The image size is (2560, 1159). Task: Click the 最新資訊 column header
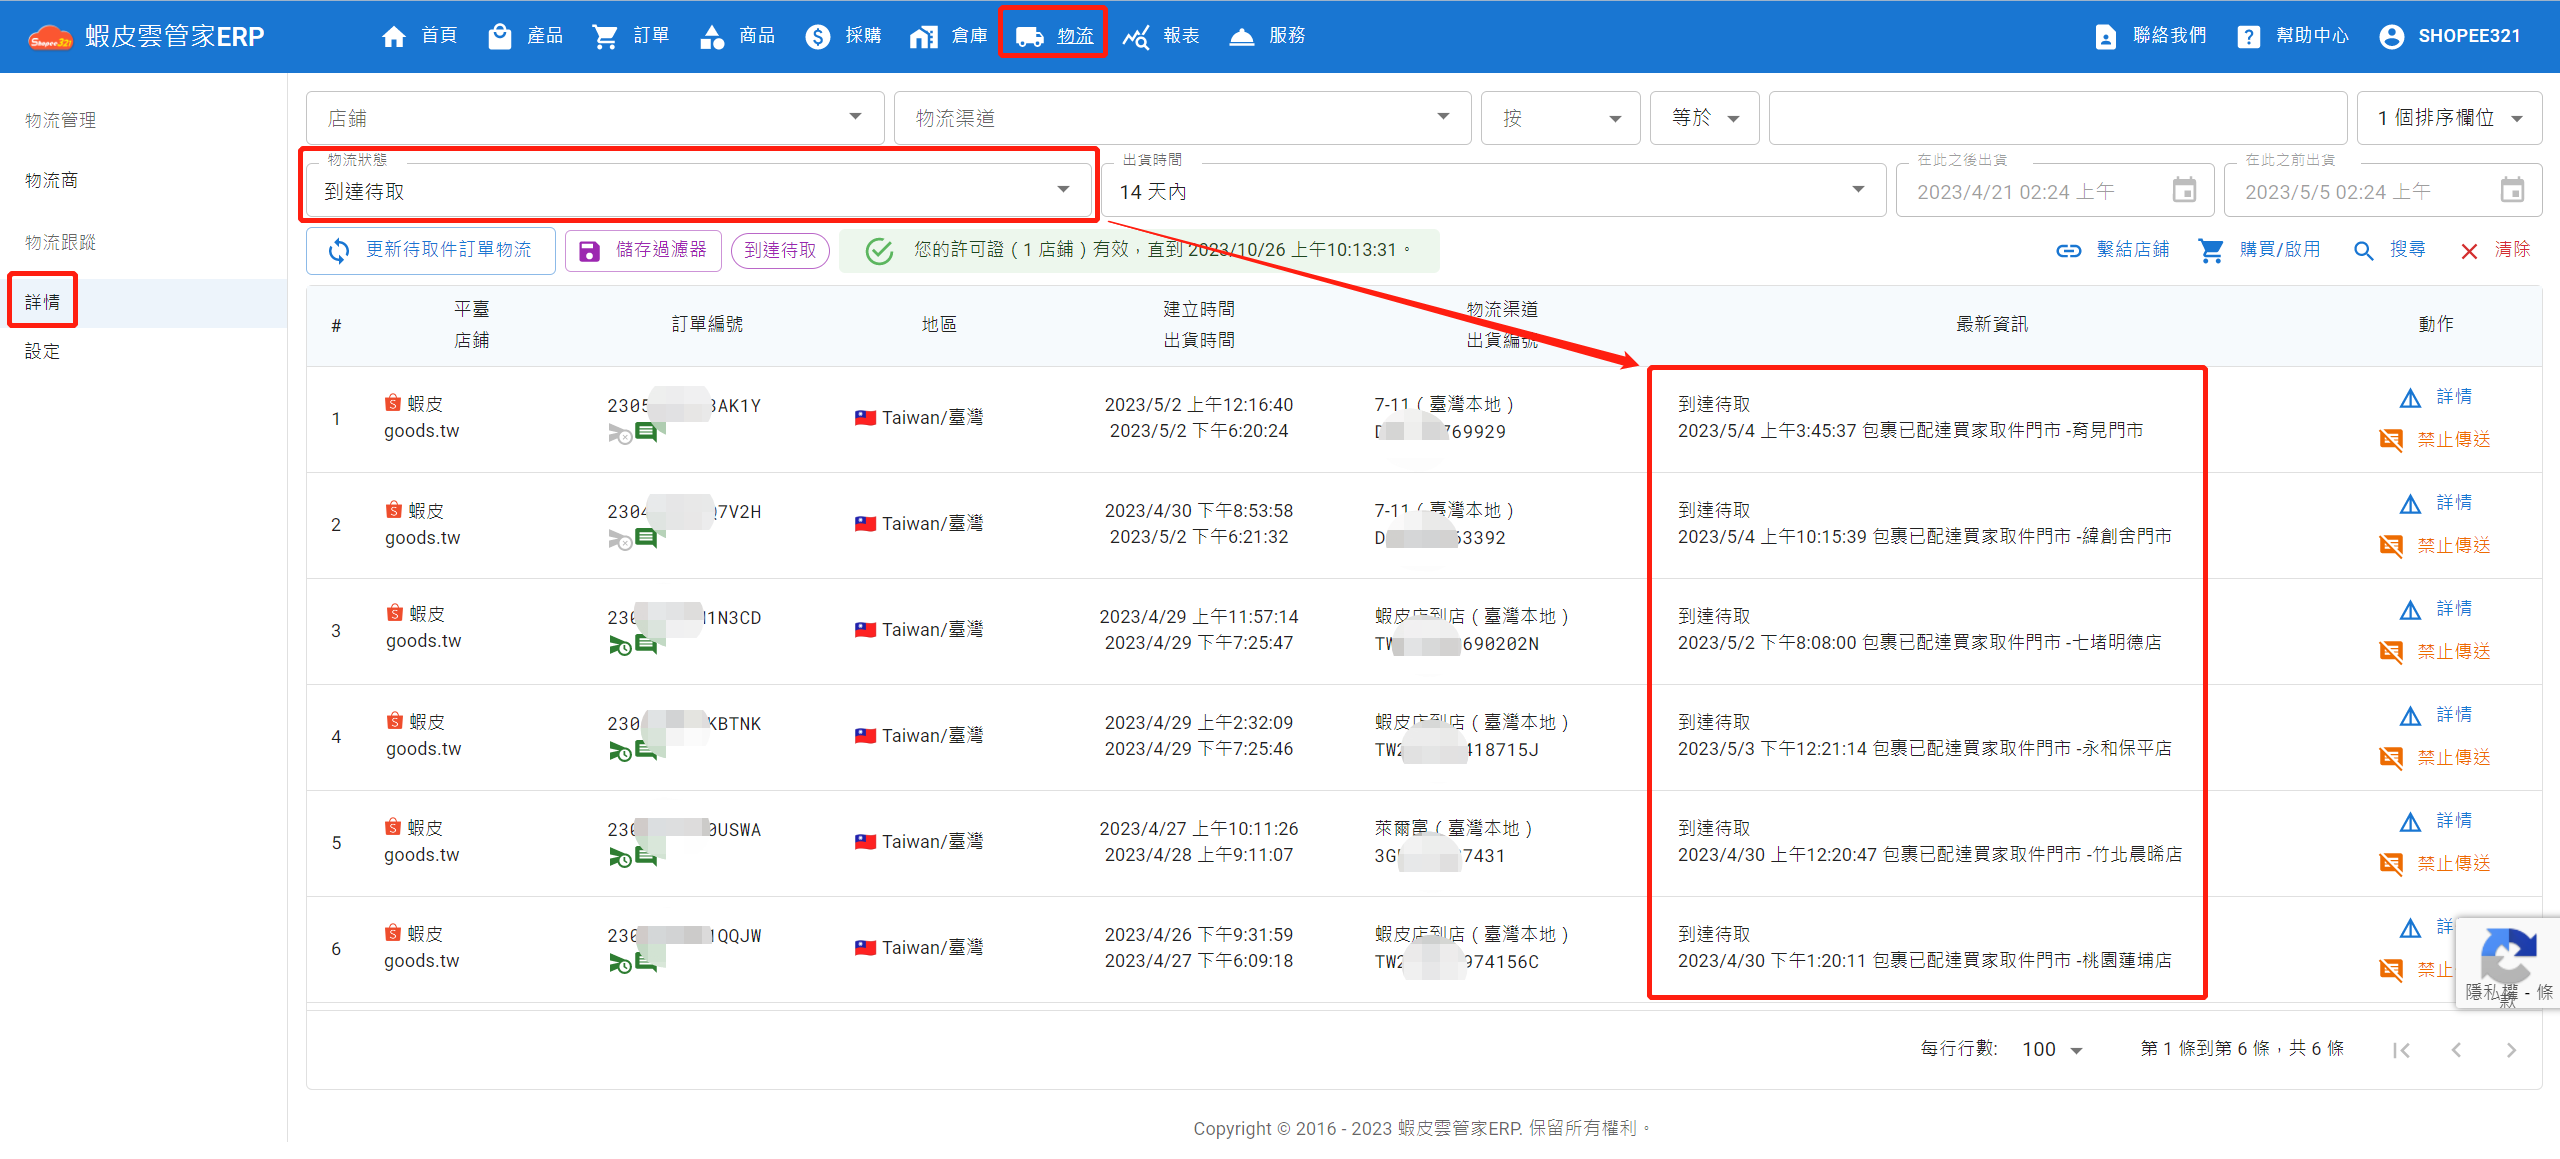[x=1991, y=324]
